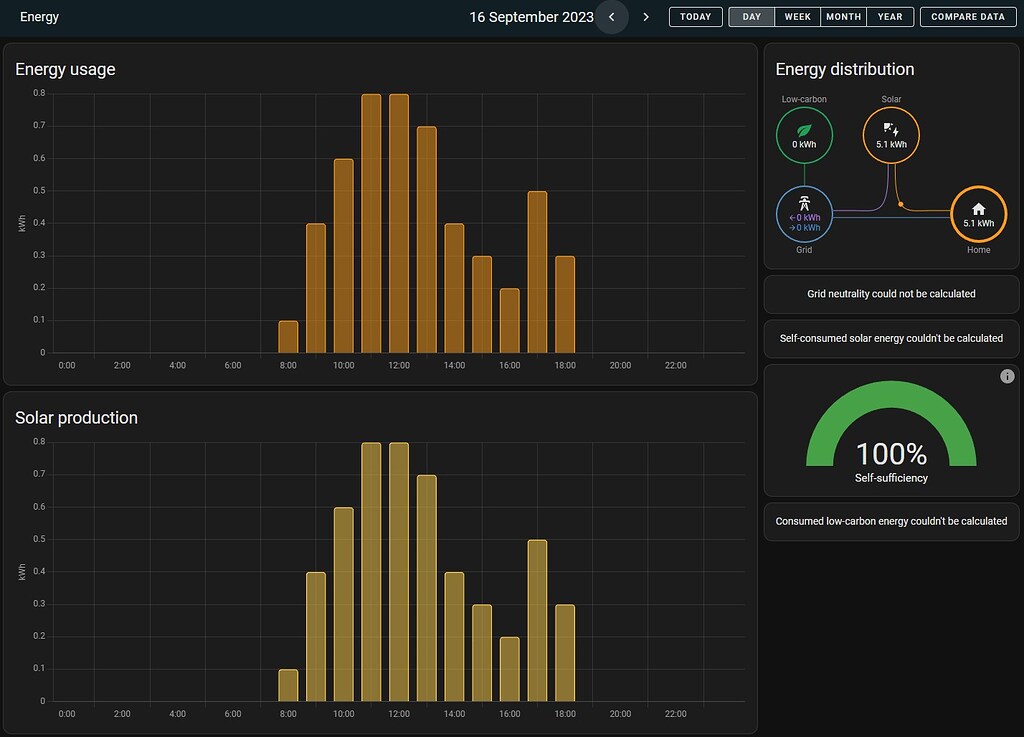
Task: Jump to TODAY's energy data
Action: tap(696, 17)
